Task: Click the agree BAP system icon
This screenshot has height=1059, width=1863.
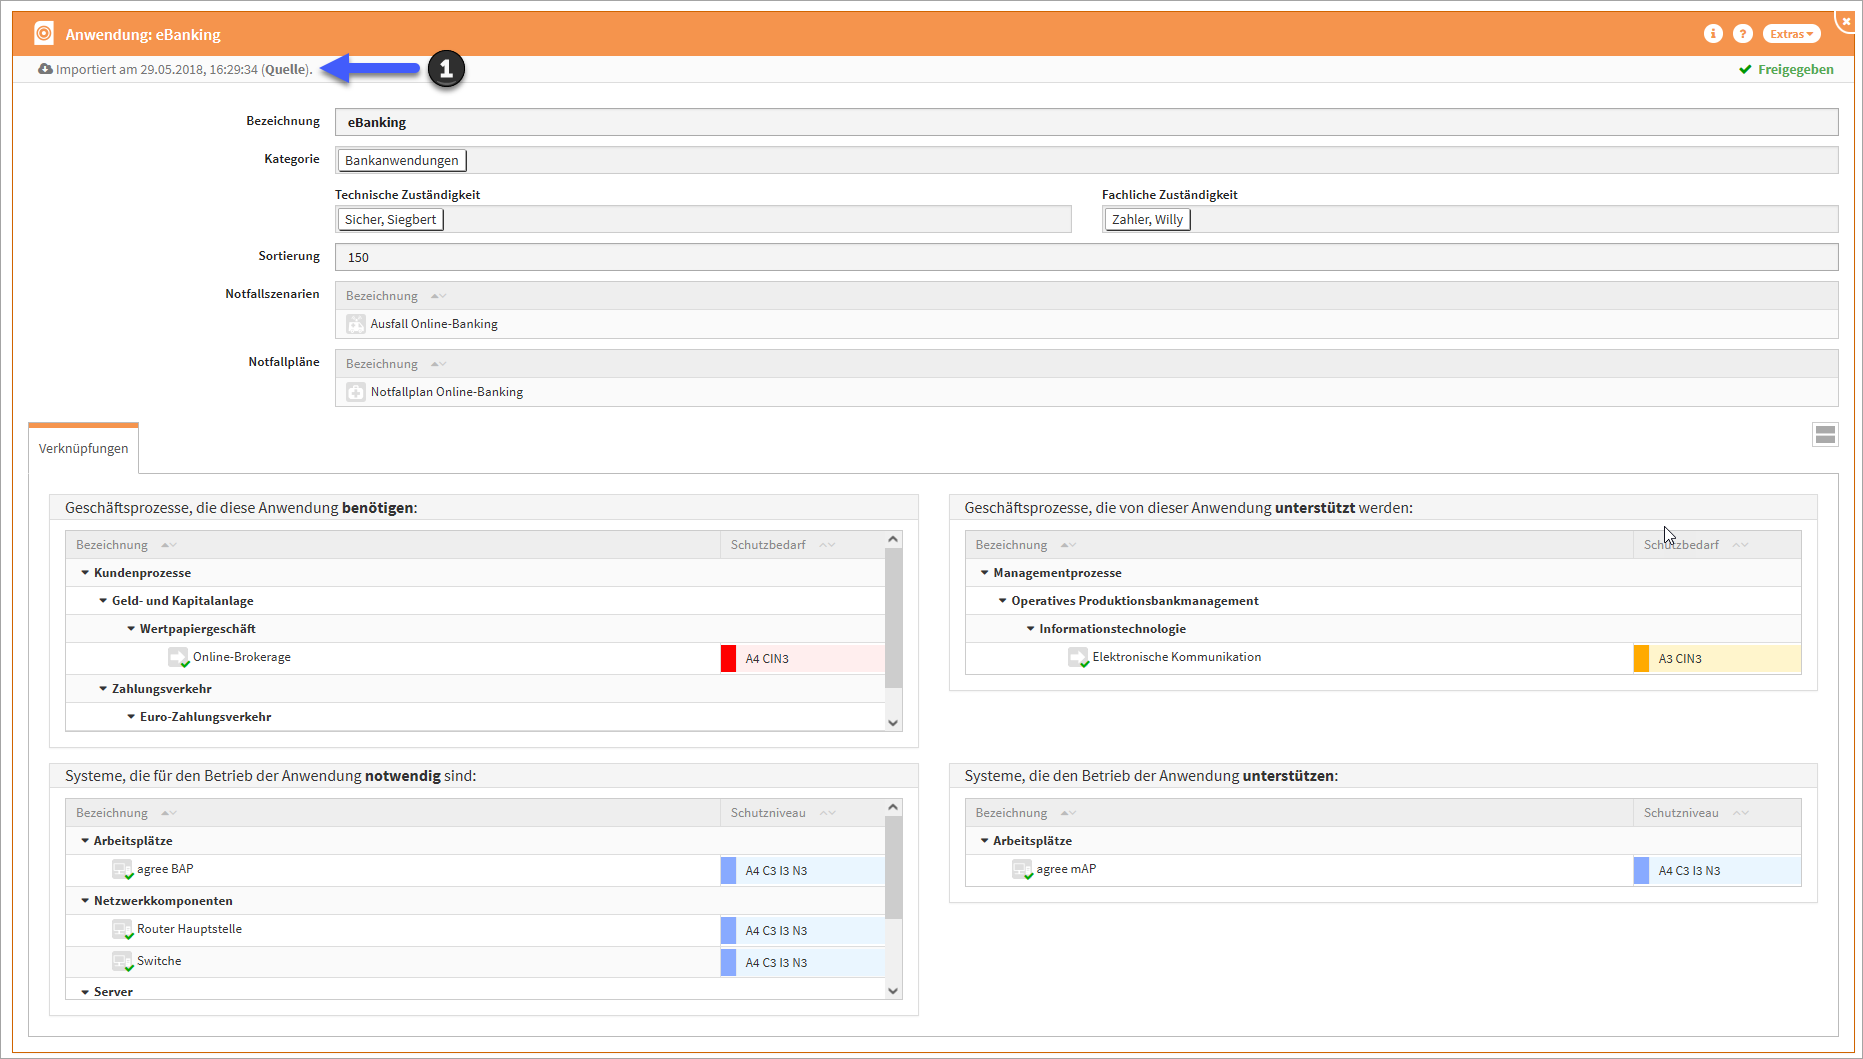Action: 122,869
